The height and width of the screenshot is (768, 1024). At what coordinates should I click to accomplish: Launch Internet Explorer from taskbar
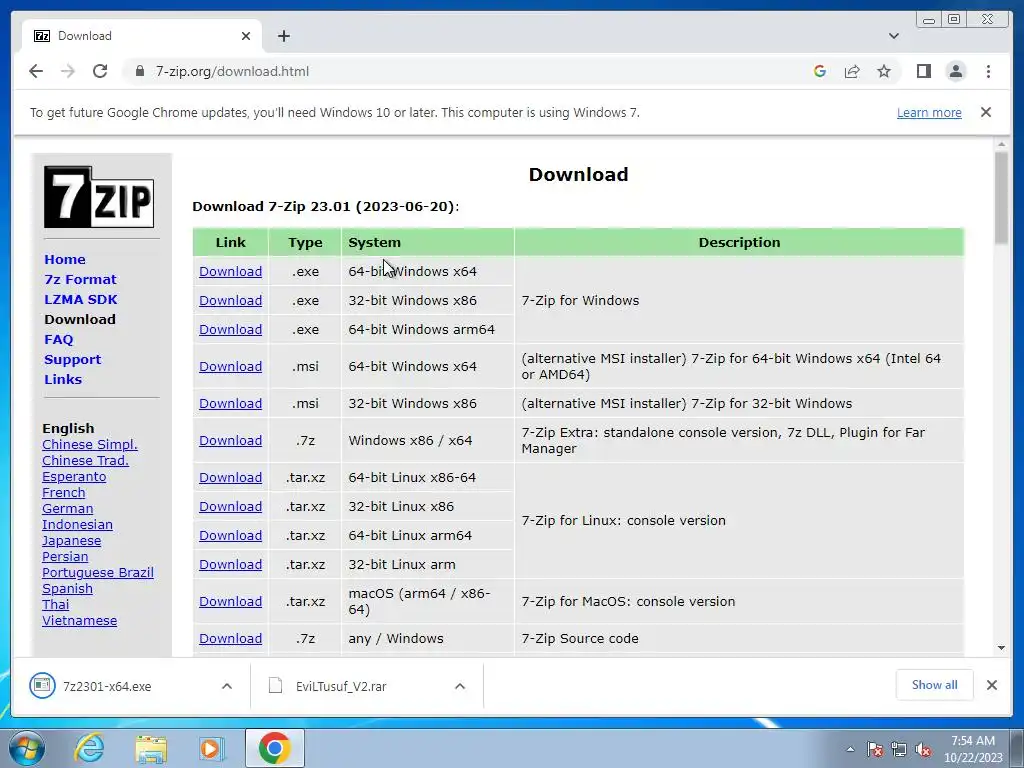89,748
